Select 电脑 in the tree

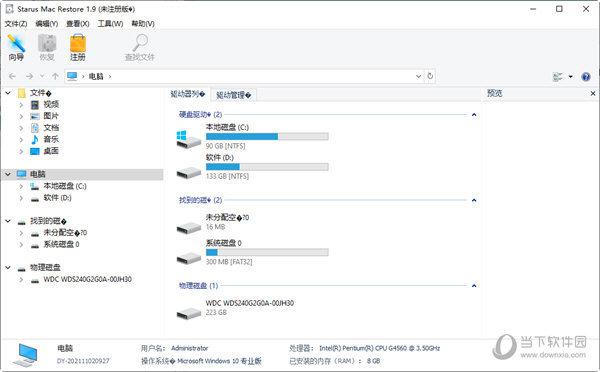click(x=38, y=174)
